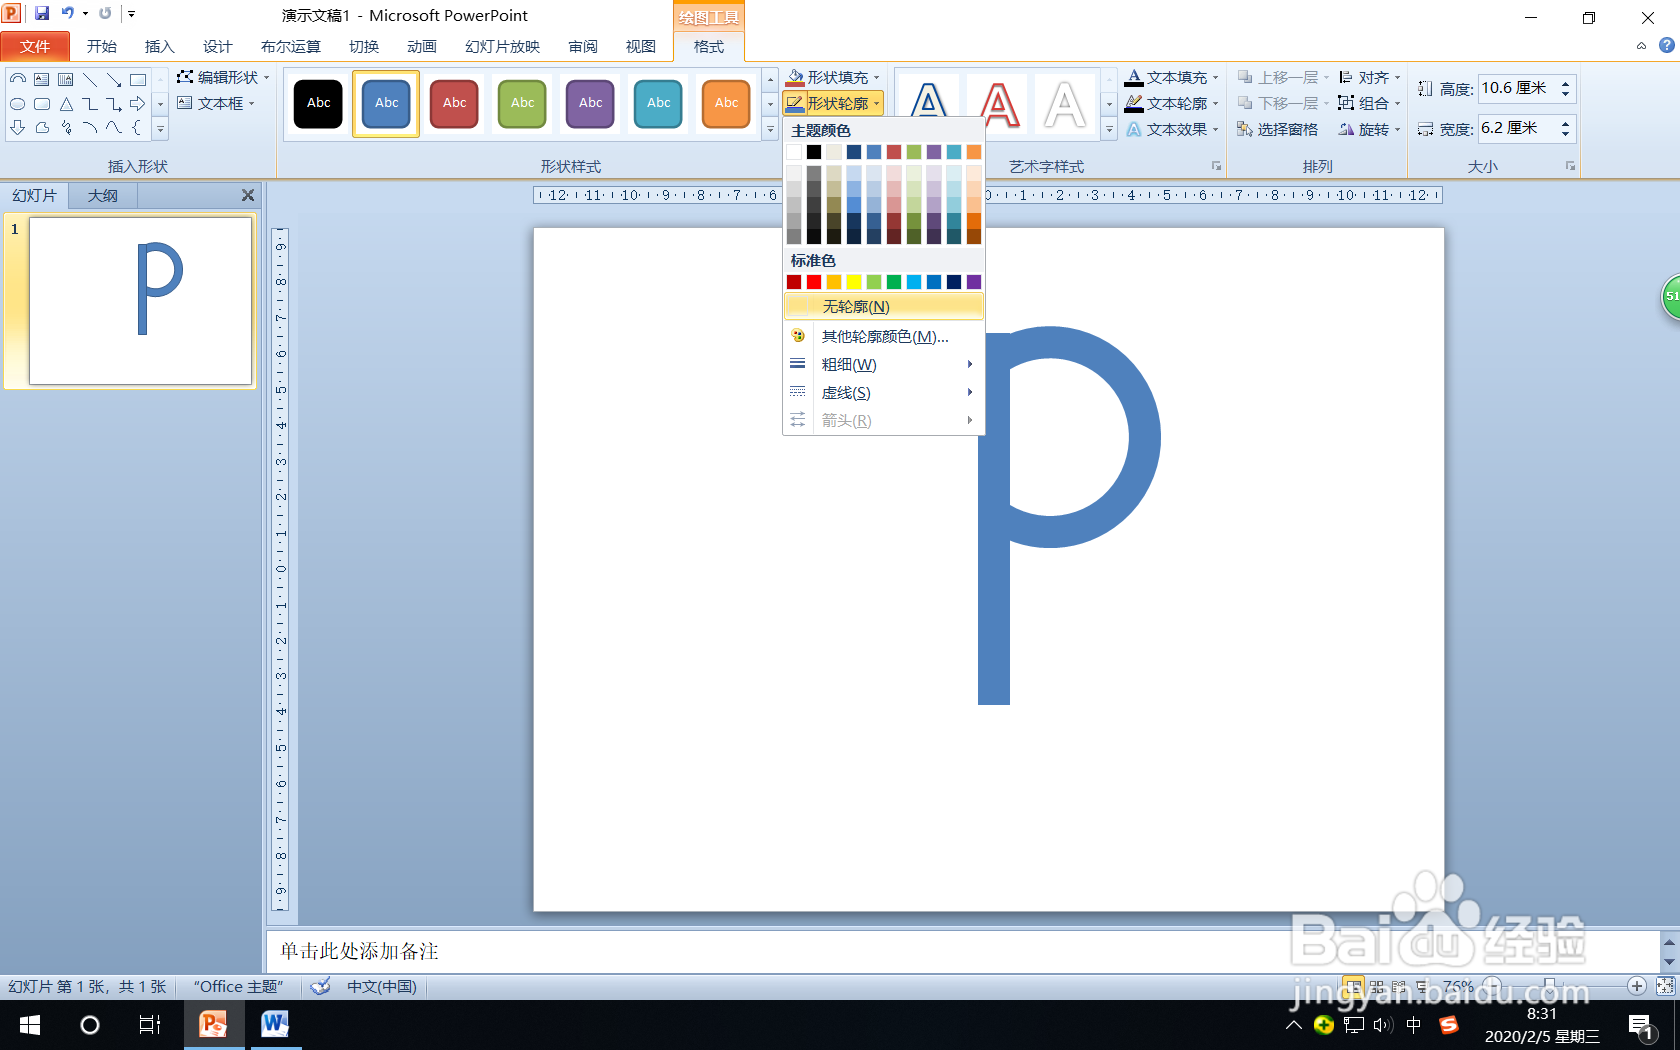Select the oval shape tool

17,103
